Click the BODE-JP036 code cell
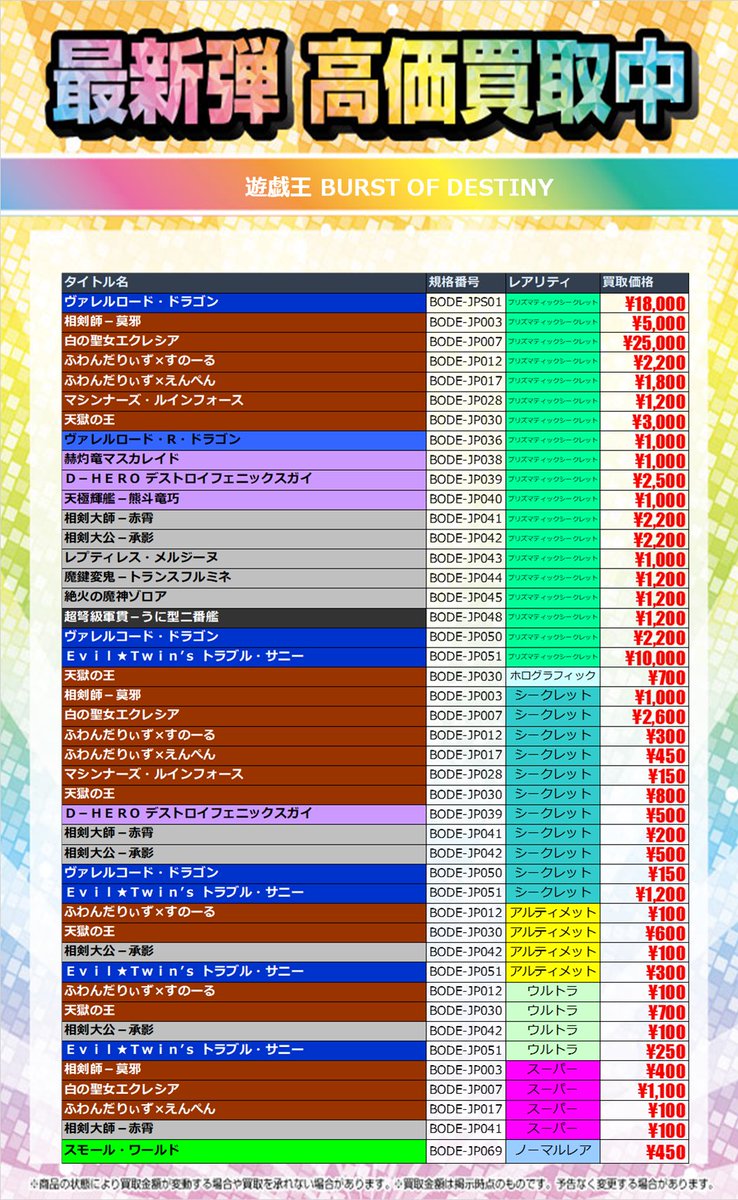This screenshot has height=1200, width=738. click(465, 440)
